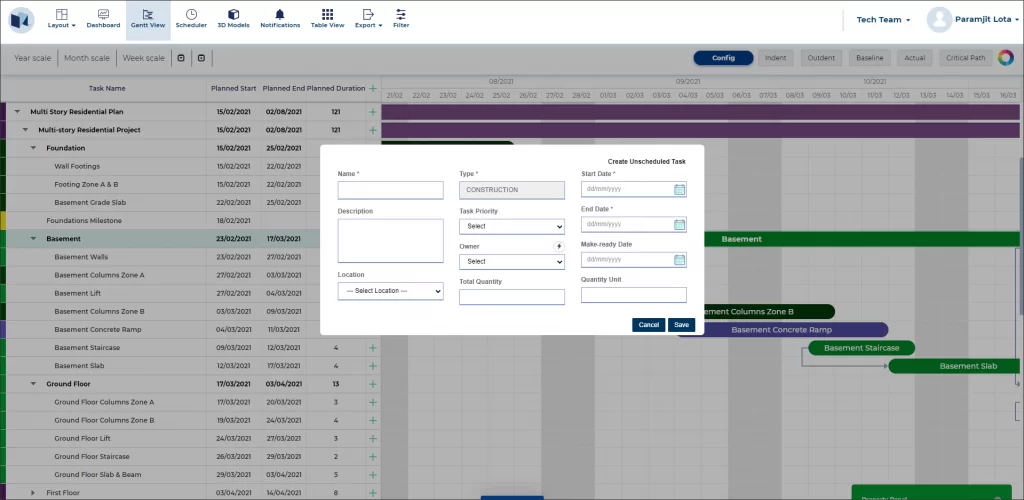This screenshot has height=500, width=1024.
Task: Open the Task Priority dropdown
Action: coord(512,227)
